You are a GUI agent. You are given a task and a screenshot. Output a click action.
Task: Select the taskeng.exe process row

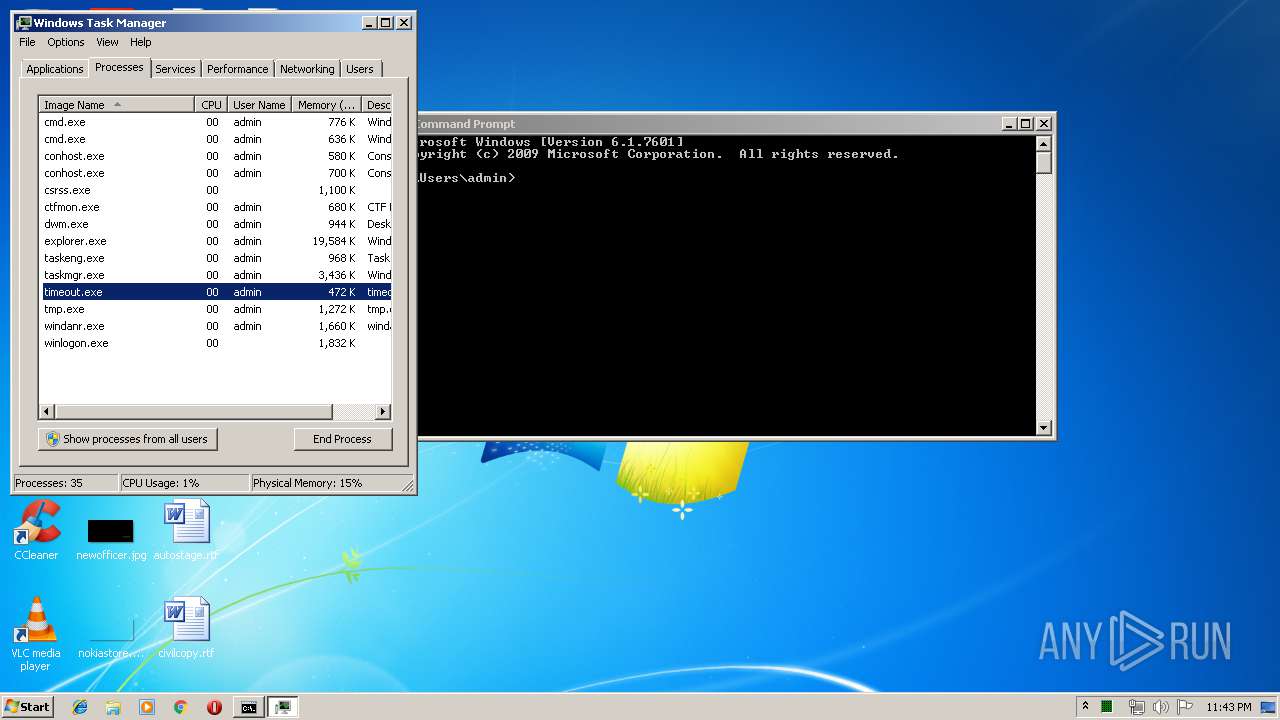click(x=216, y=258)
